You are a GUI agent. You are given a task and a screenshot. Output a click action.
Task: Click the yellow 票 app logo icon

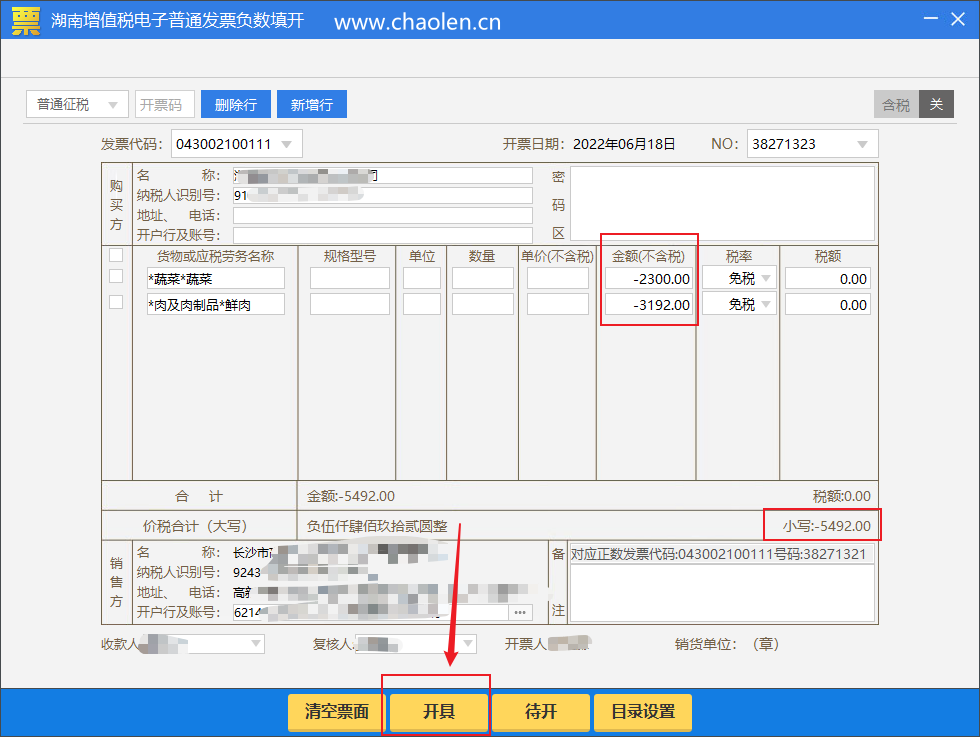pyautogui.click(x=26, y=21)
